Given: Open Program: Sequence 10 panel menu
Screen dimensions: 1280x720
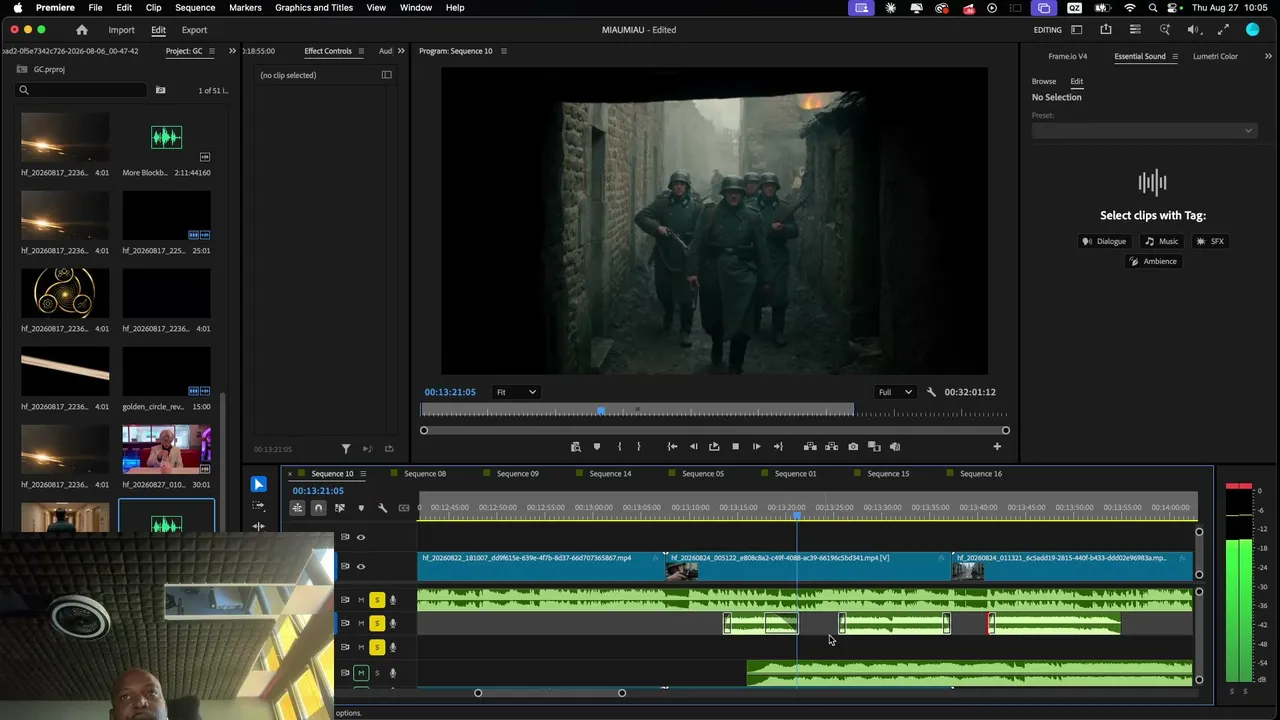Looking at the screenshot, I should (504, 51).
